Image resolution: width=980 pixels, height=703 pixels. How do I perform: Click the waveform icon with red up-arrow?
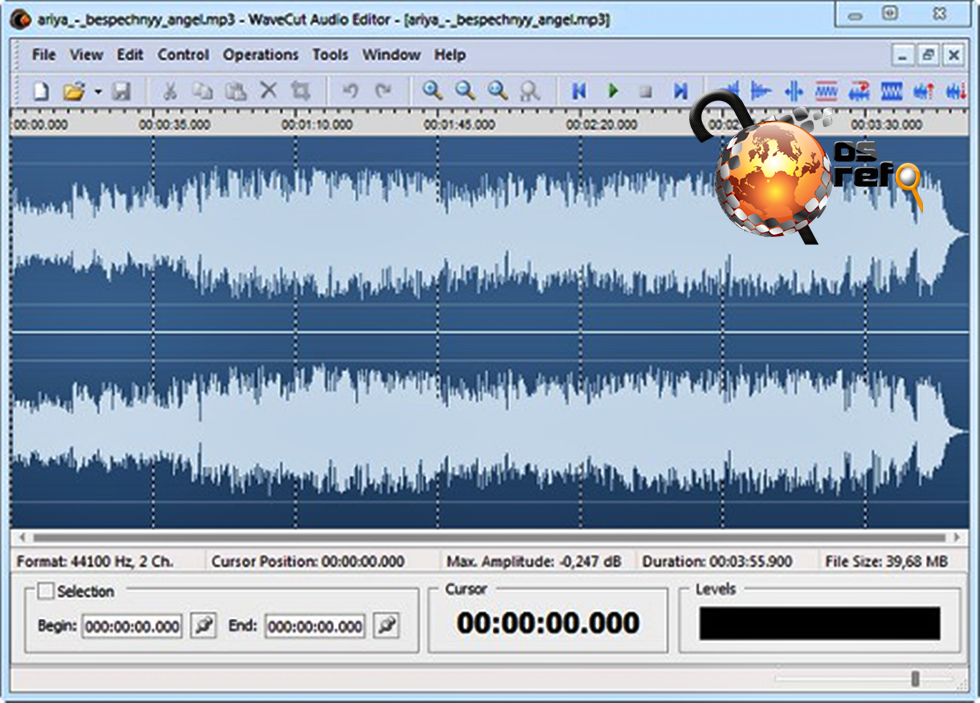point(923,91)
